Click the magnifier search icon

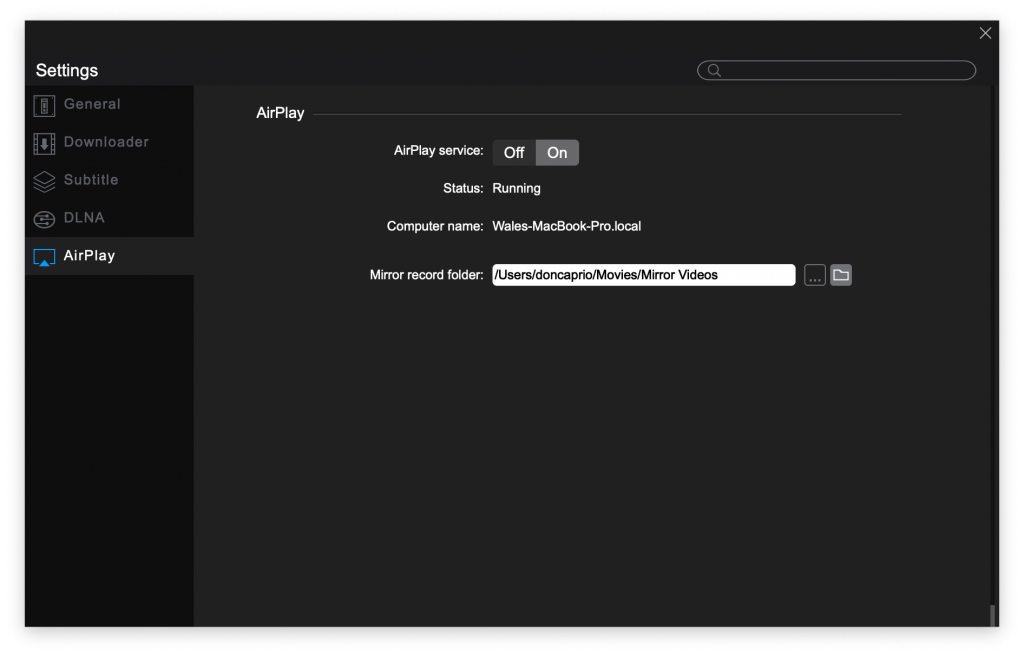point(714,71)
